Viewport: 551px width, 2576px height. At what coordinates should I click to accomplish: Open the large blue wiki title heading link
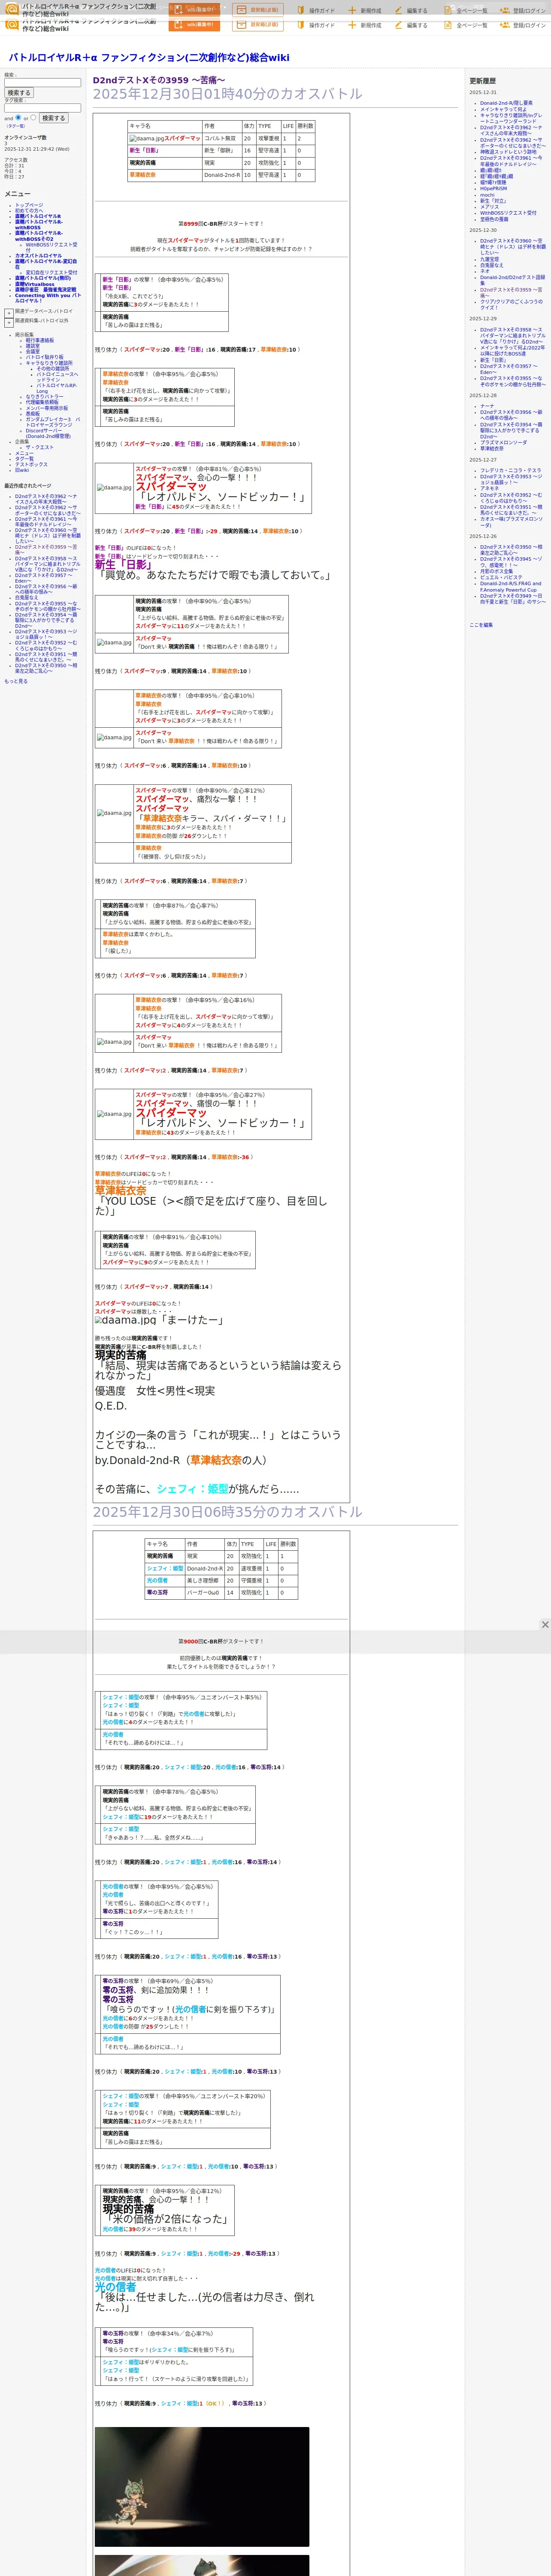149,58
